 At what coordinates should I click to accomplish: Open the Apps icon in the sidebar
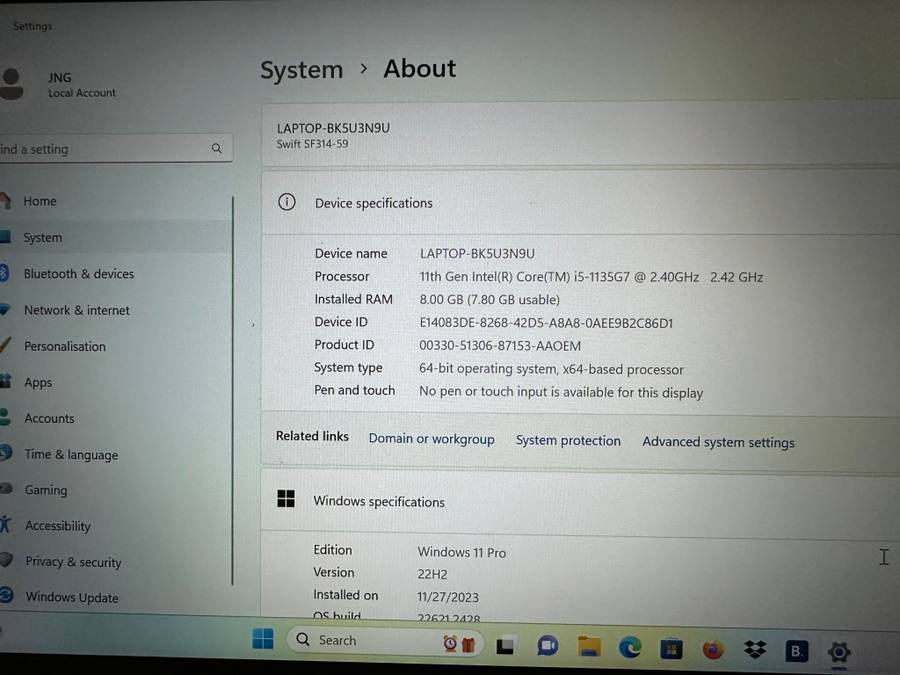click(8, 382)
